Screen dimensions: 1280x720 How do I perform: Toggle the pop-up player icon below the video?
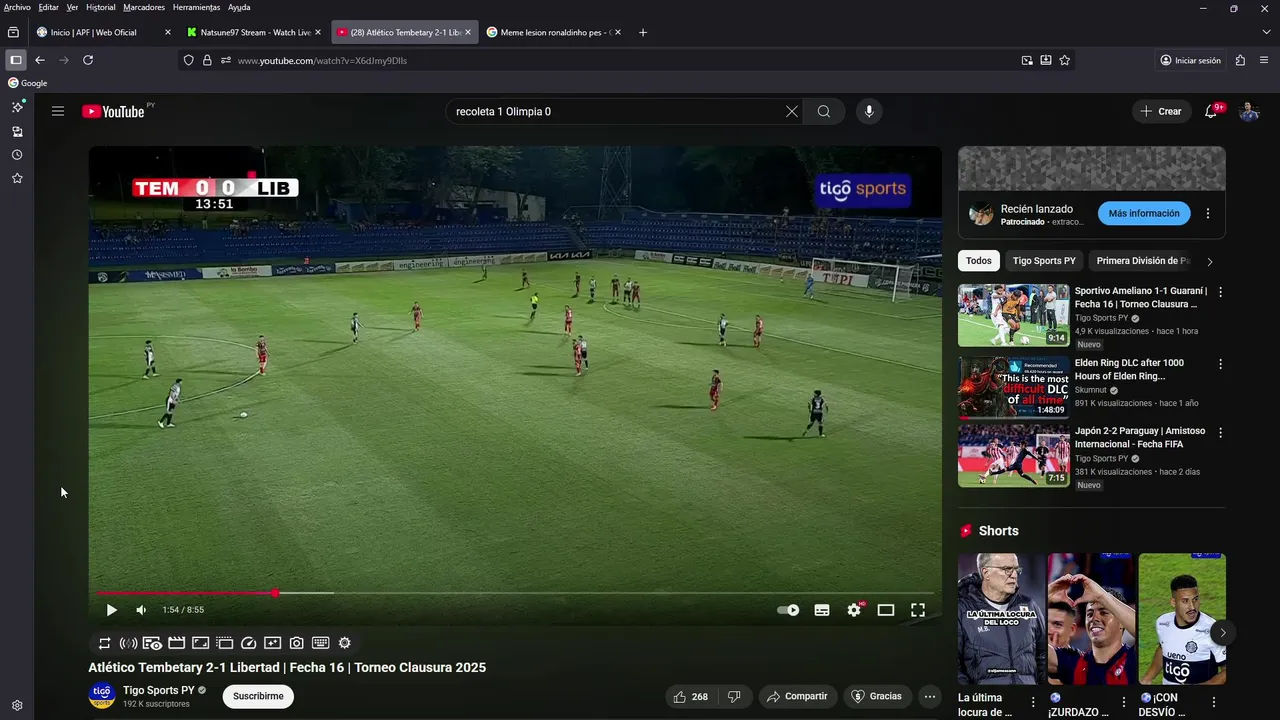click(x=224, y=643)
